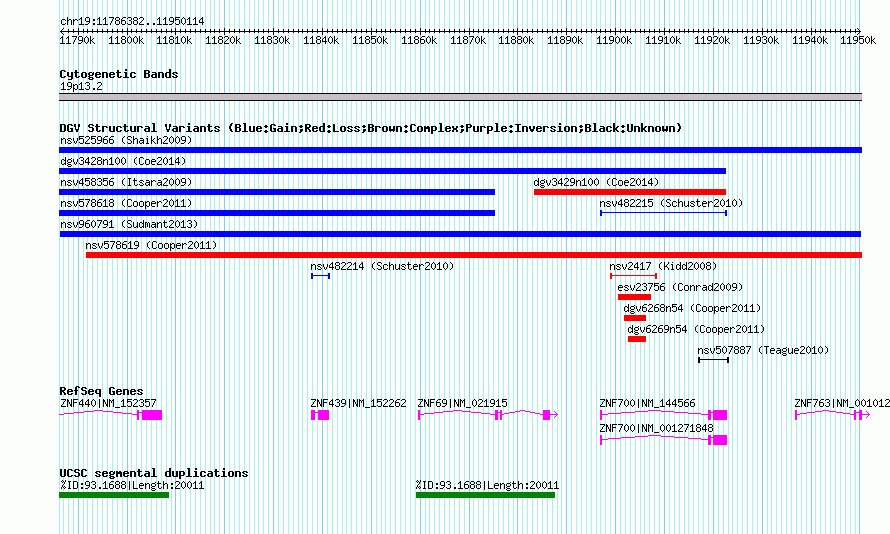This screenshot has width=890, height=534.
Task: Click the 11870k ruler label
Action: click(x=468, y=40)
